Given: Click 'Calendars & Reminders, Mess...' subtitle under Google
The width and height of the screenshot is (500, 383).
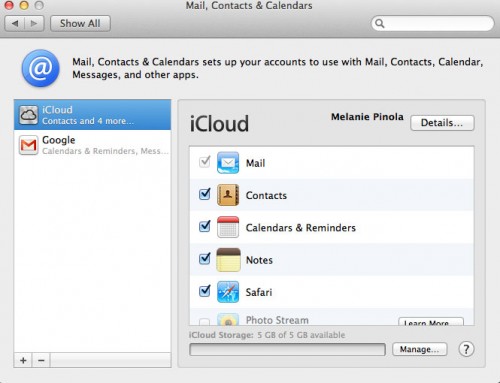Looking at the screenshot, I should coord(105,151).
